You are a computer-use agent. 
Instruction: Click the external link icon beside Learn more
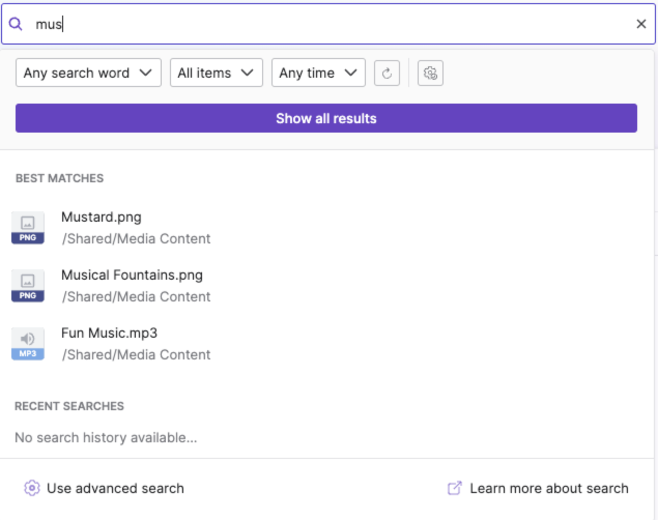coord(454,488)
